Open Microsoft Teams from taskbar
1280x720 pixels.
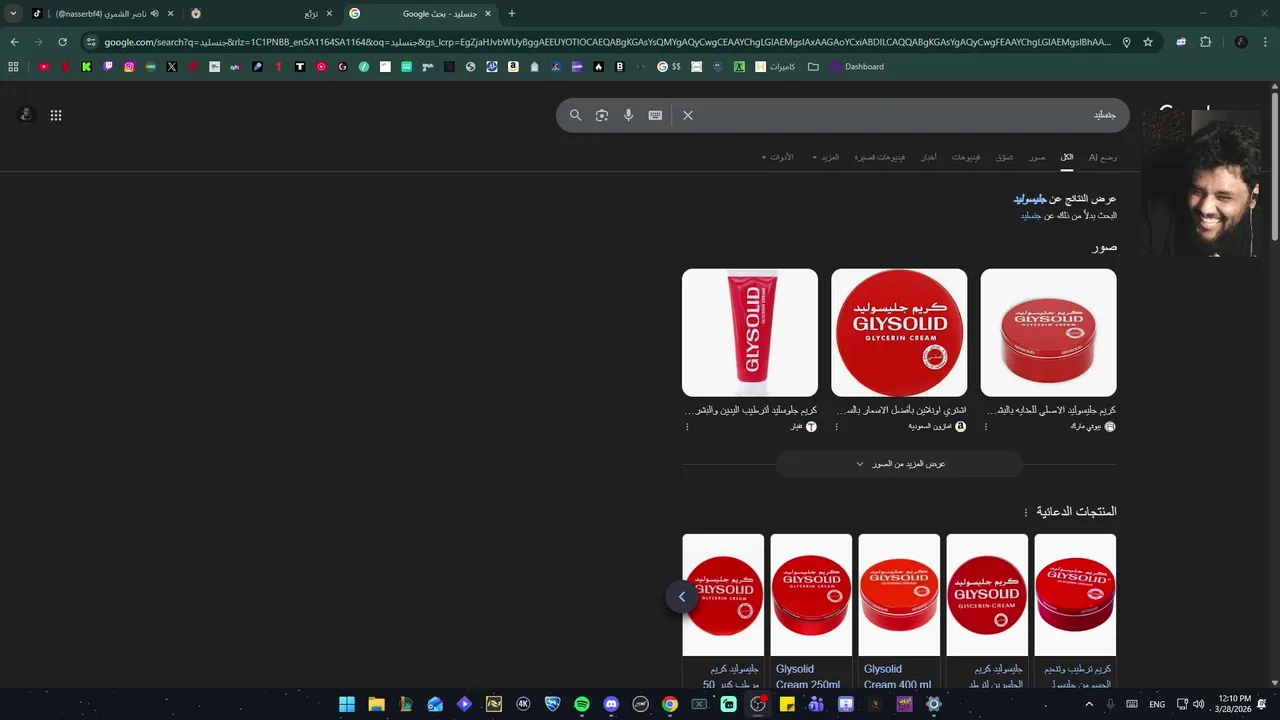[x=816, y=704]
